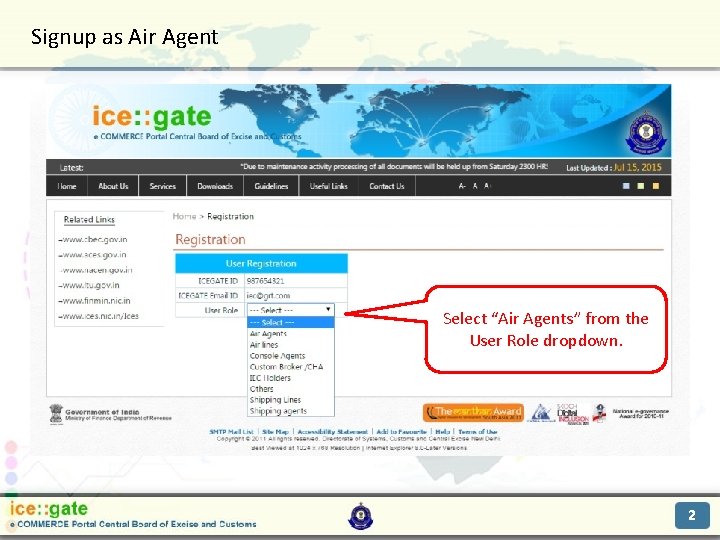Viewport: 720px width, 540px height.
Task: Choose the orange theme color square
Action: (656, 186)
